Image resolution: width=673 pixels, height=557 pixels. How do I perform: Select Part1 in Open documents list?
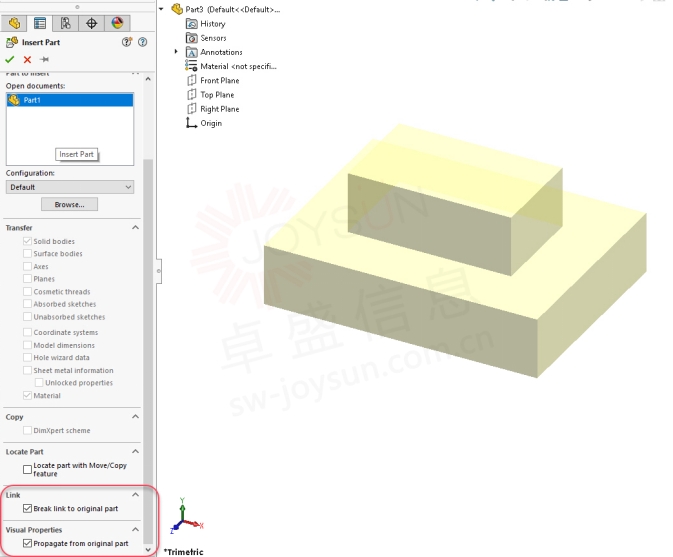pos(70,100)
